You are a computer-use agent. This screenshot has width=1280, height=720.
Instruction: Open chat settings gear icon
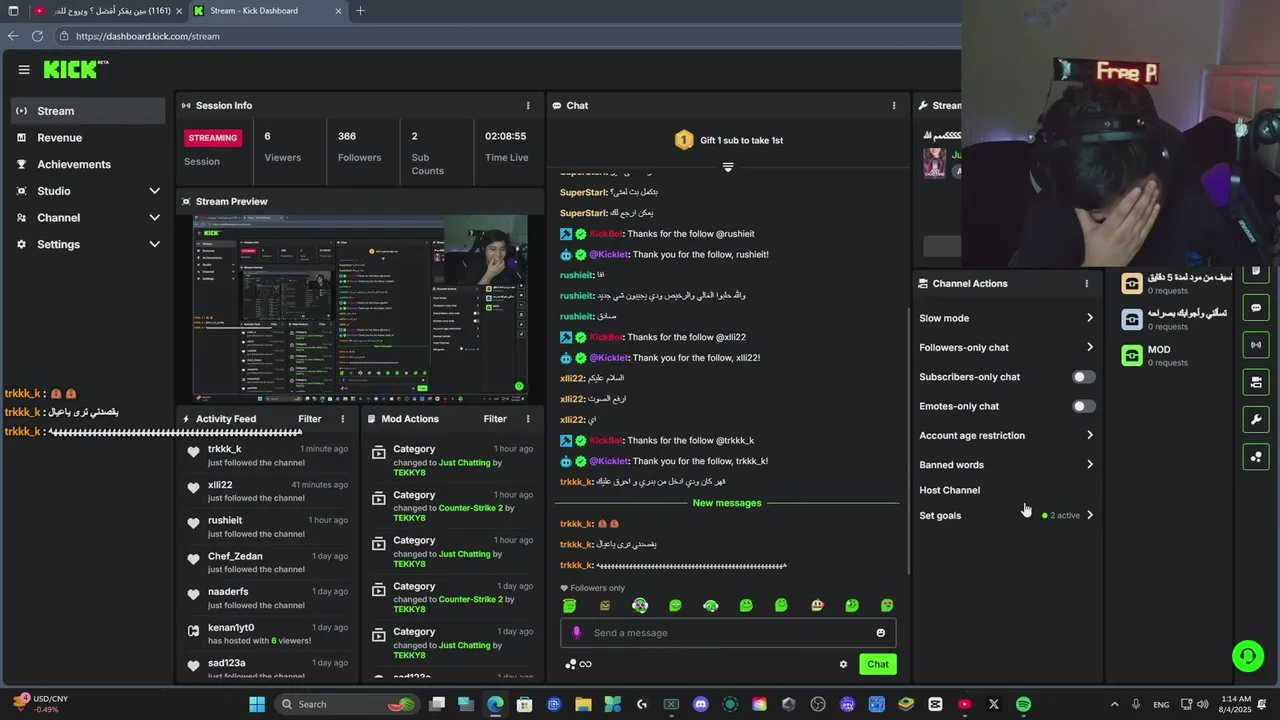(843, 664)
